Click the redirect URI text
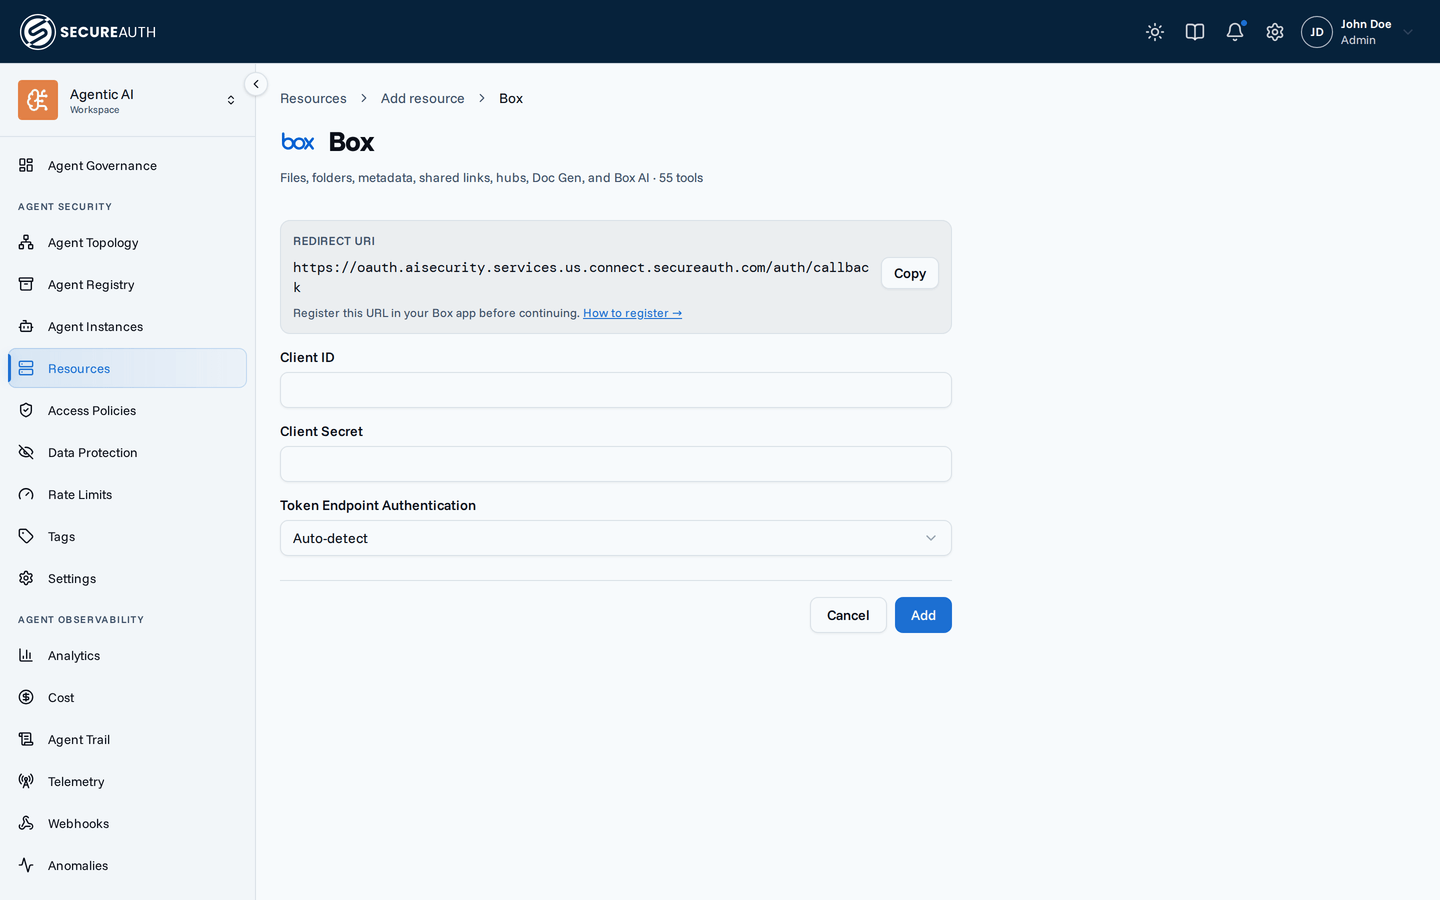Image resolution: width=1440 pixels, height=900 pixels. pos(581,277)
